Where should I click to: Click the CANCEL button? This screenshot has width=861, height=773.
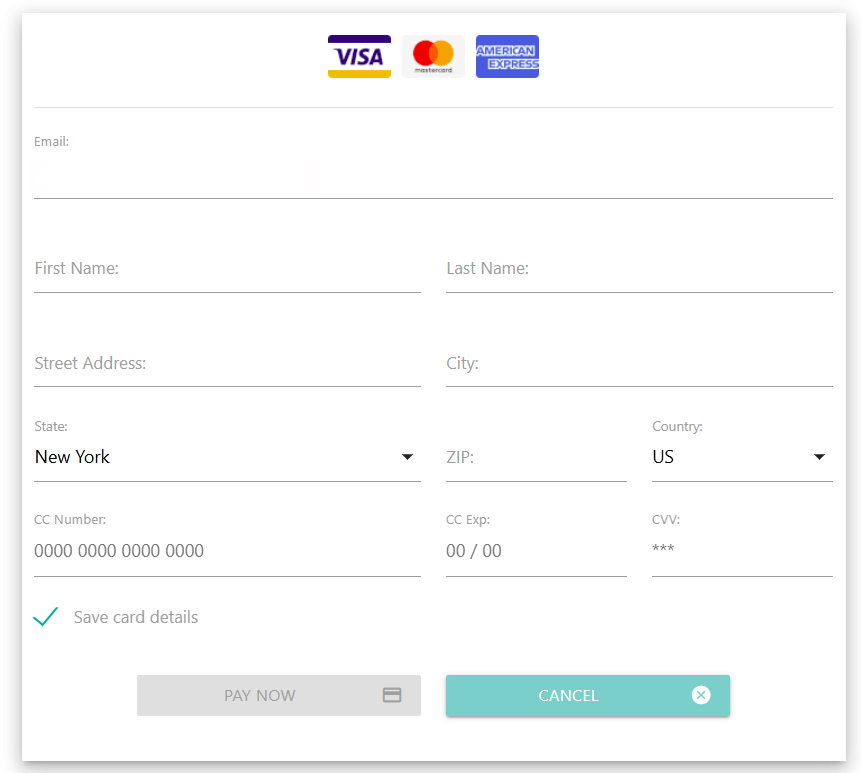coord(568,695)
